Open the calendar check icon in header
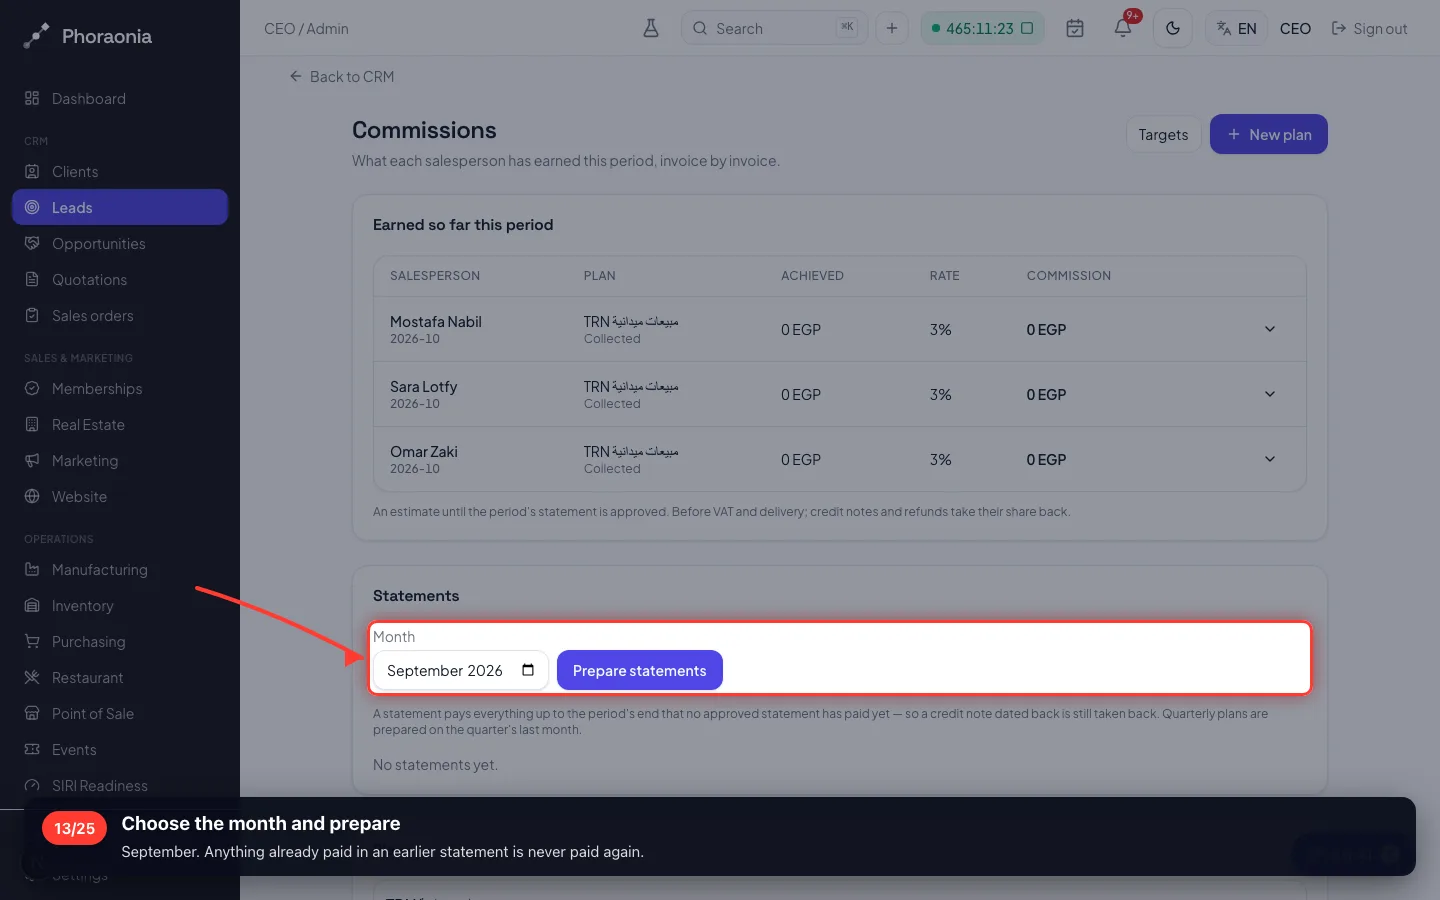Screen dimensions: 1440x900 1075,28
